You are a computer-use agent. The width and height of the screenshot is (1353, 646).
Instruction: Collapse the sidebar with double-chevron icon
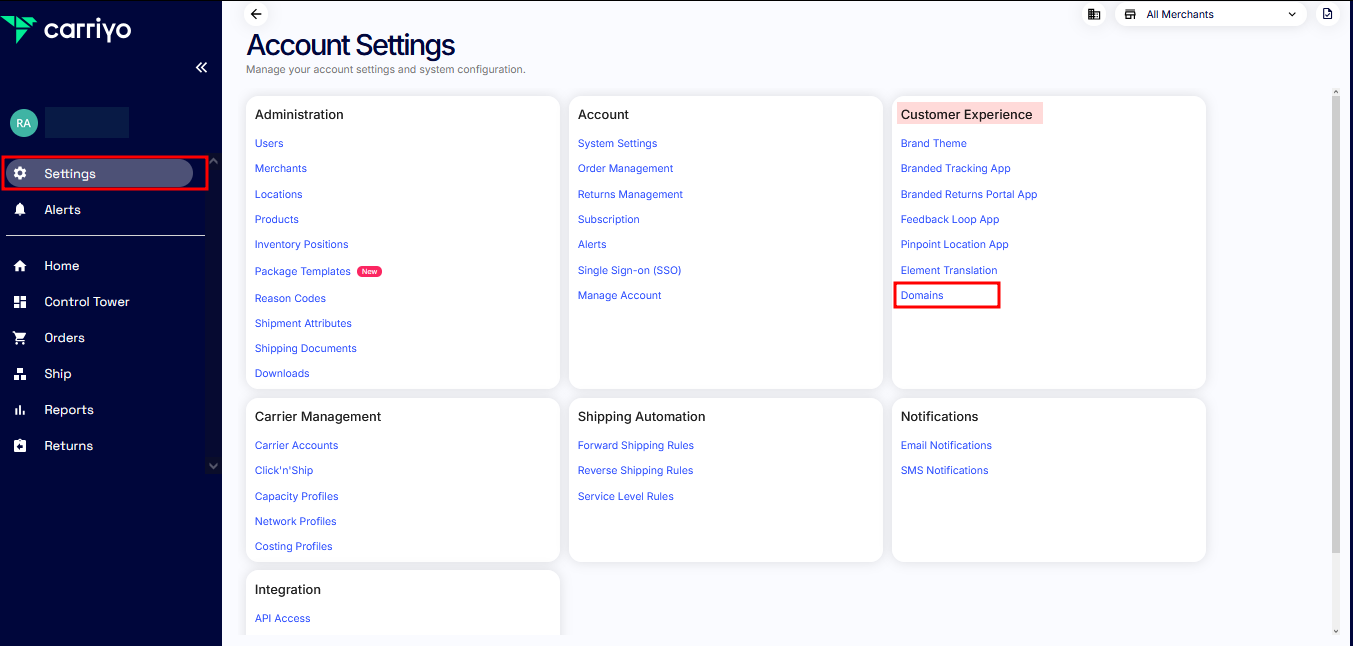click(x=201, y=67)
